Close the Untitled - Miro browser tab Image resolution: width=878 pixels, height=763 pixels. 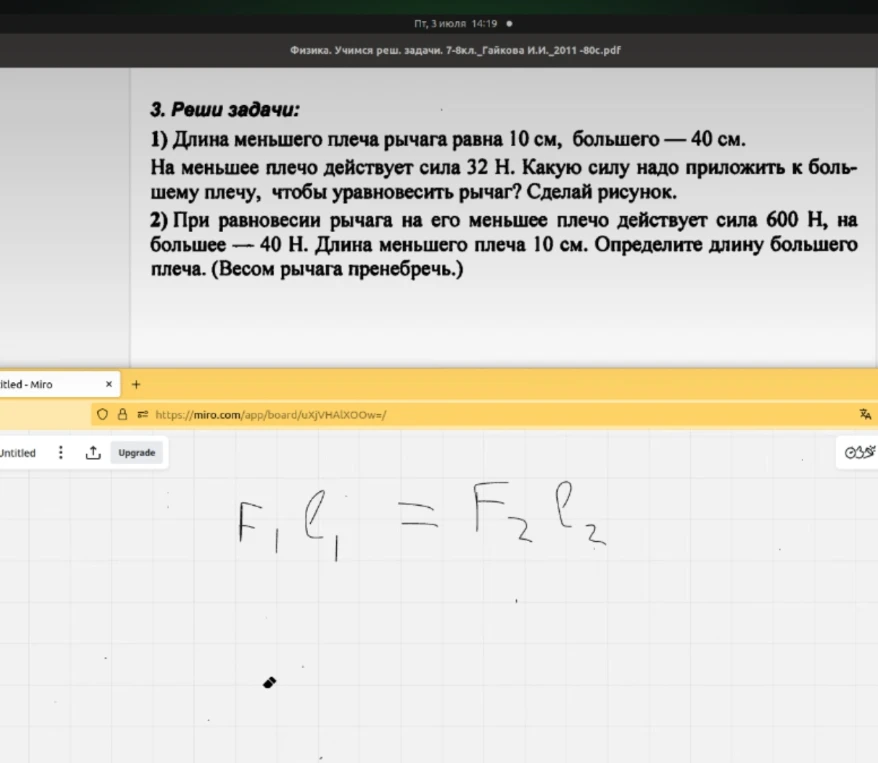109,384
